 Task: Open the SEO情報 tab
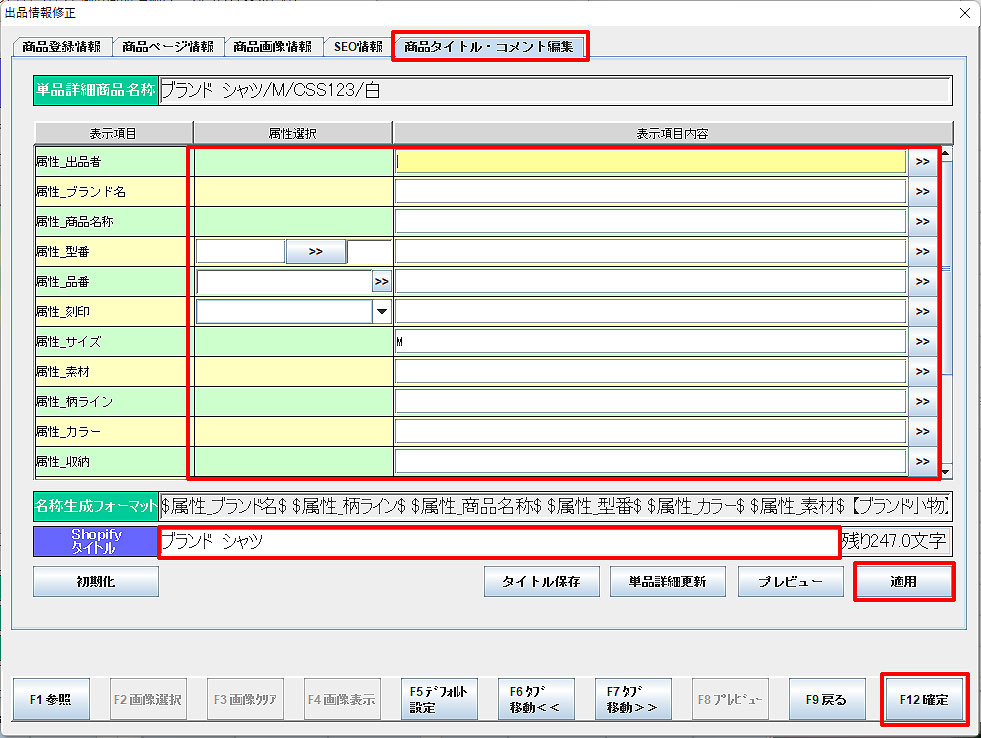(357, 46)
